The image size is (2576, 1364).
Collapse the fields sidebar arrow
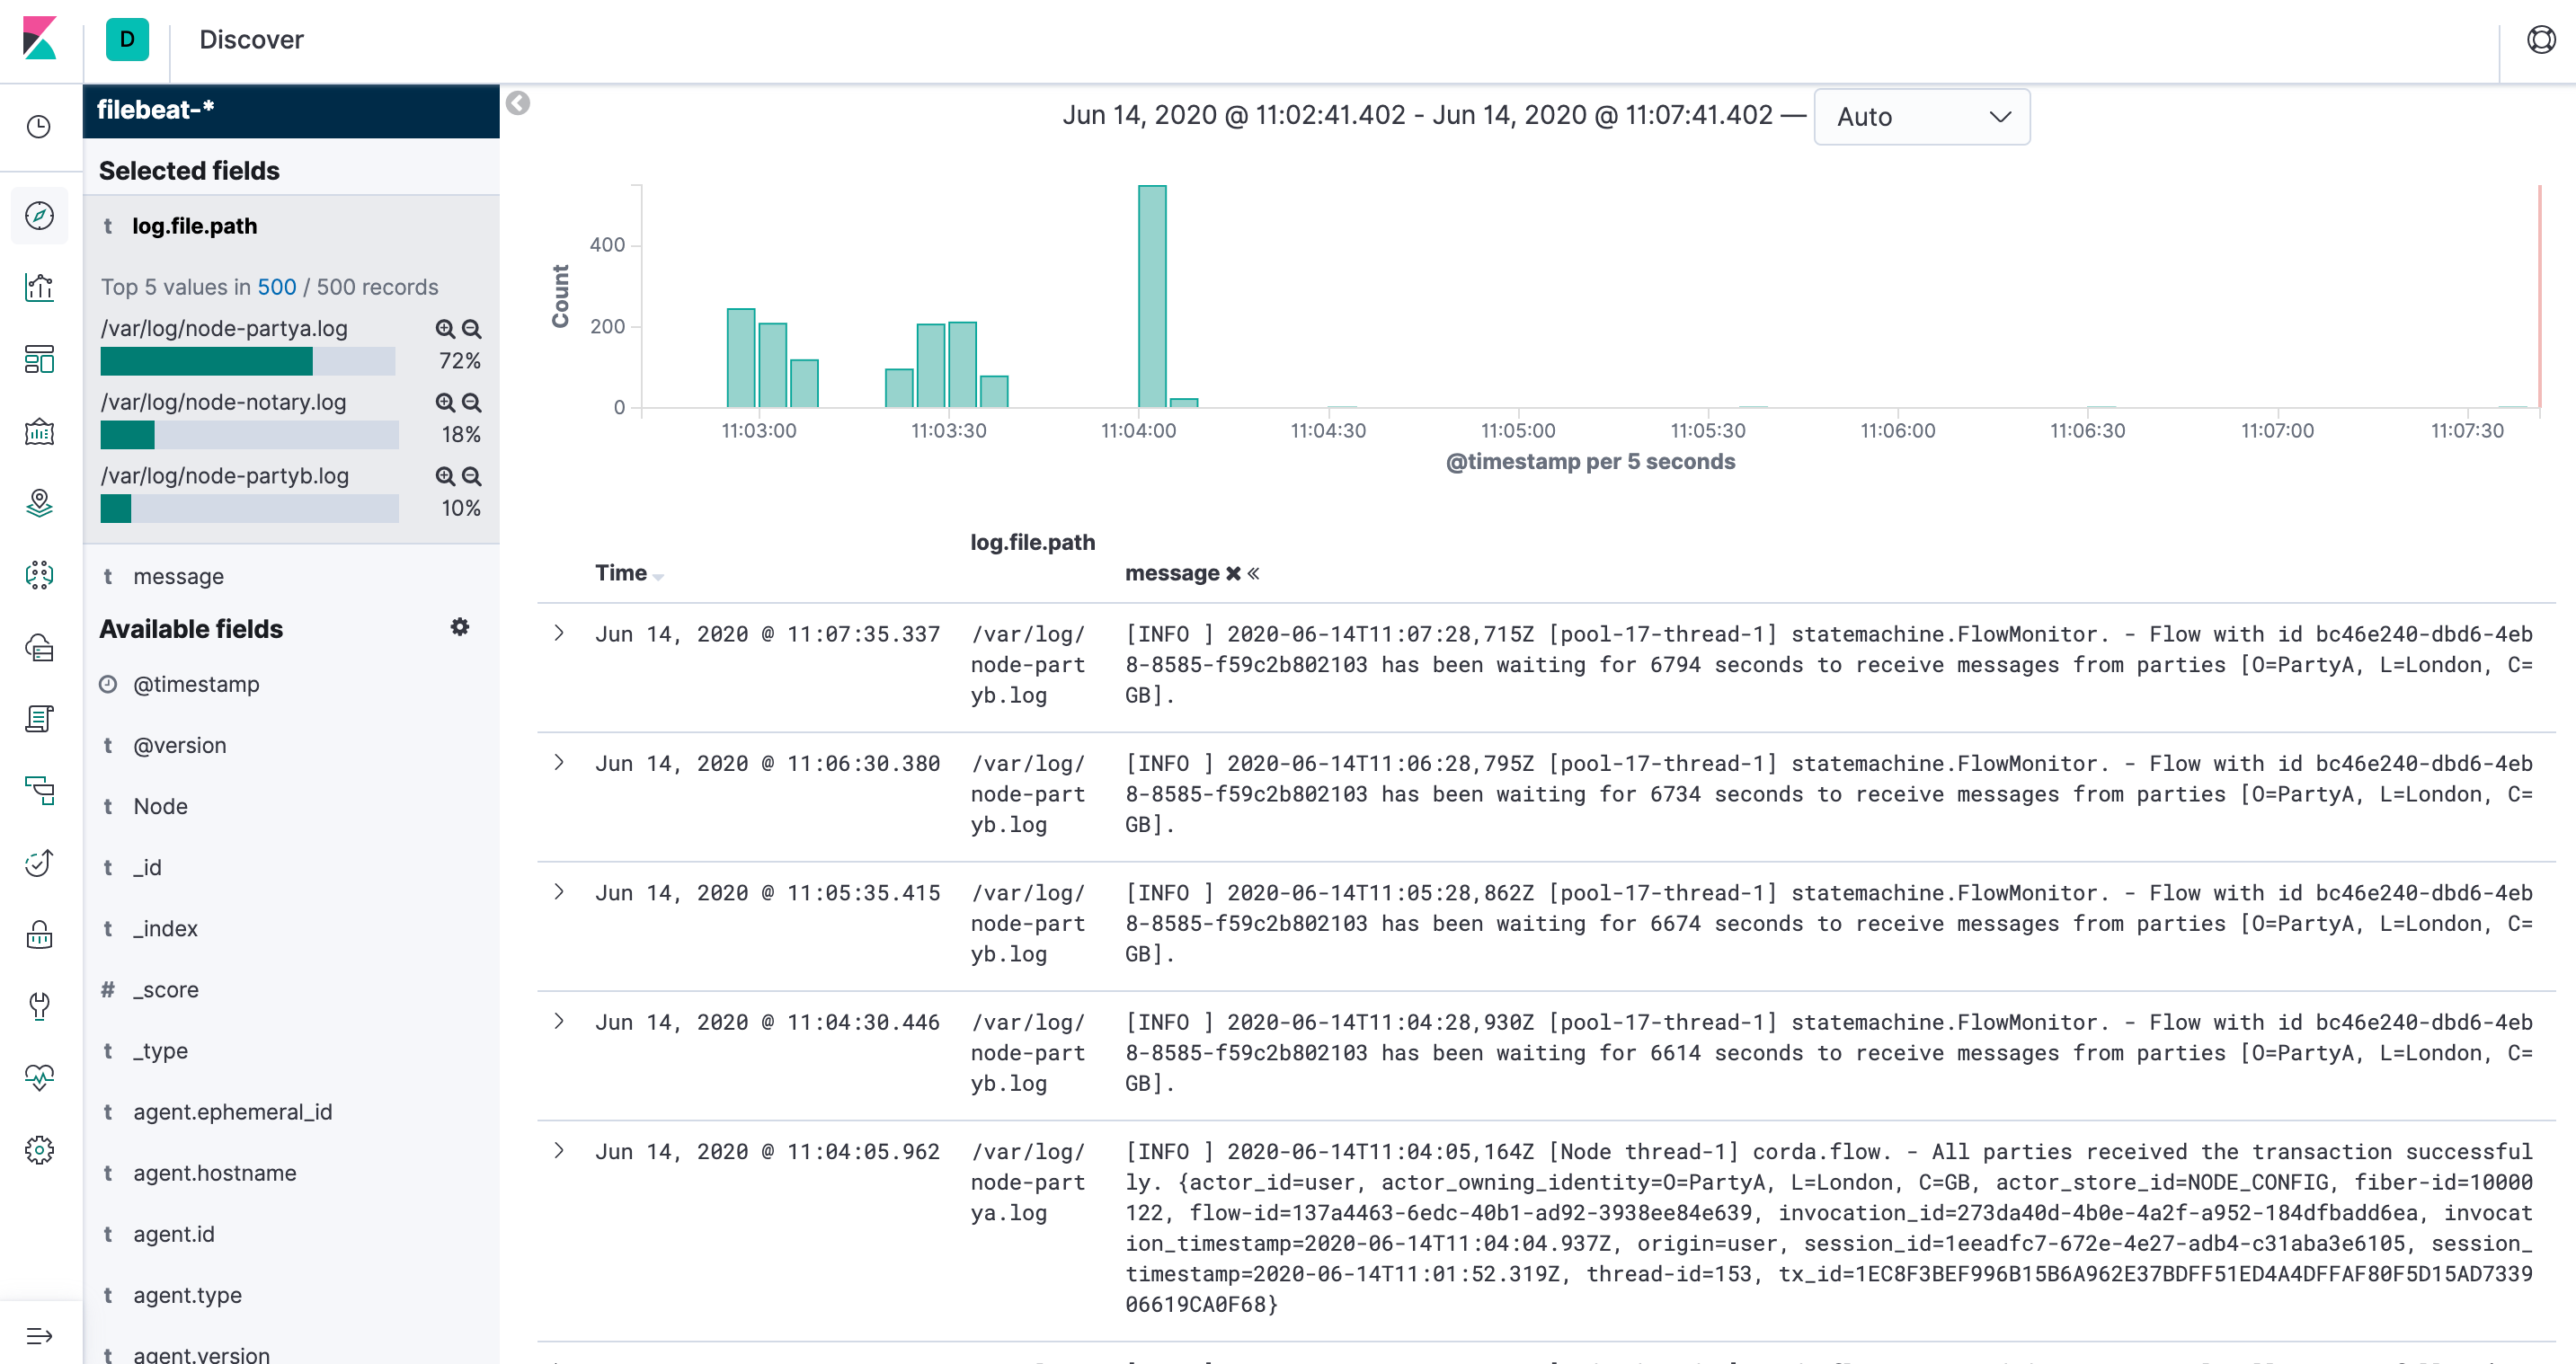518,103
